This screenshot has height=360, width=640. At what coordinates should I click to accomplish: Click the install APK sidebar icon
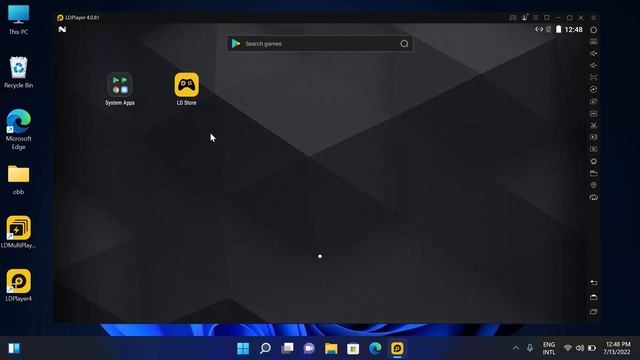(x=593, y=113)
